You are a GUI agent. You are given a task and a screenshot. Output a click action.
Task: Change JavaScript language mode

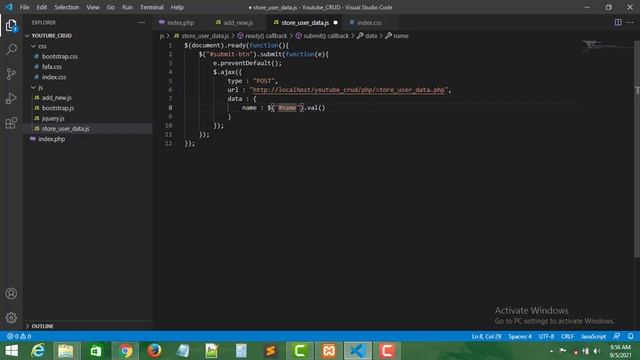[x=593, y=336]
